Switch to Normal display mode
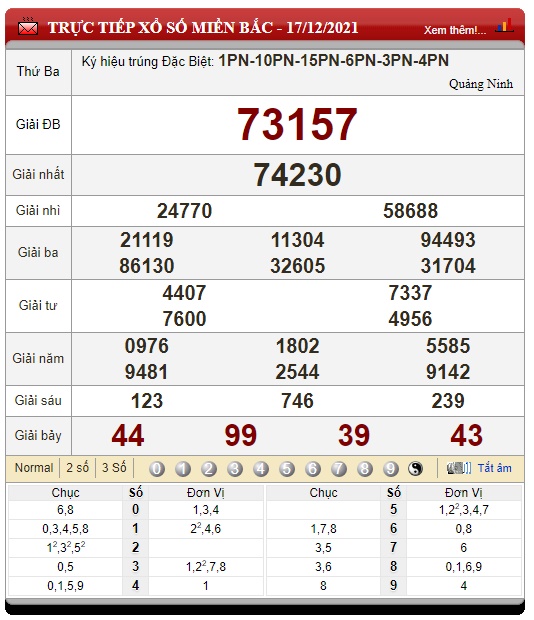The image size is (534, 620). point(34,468)
